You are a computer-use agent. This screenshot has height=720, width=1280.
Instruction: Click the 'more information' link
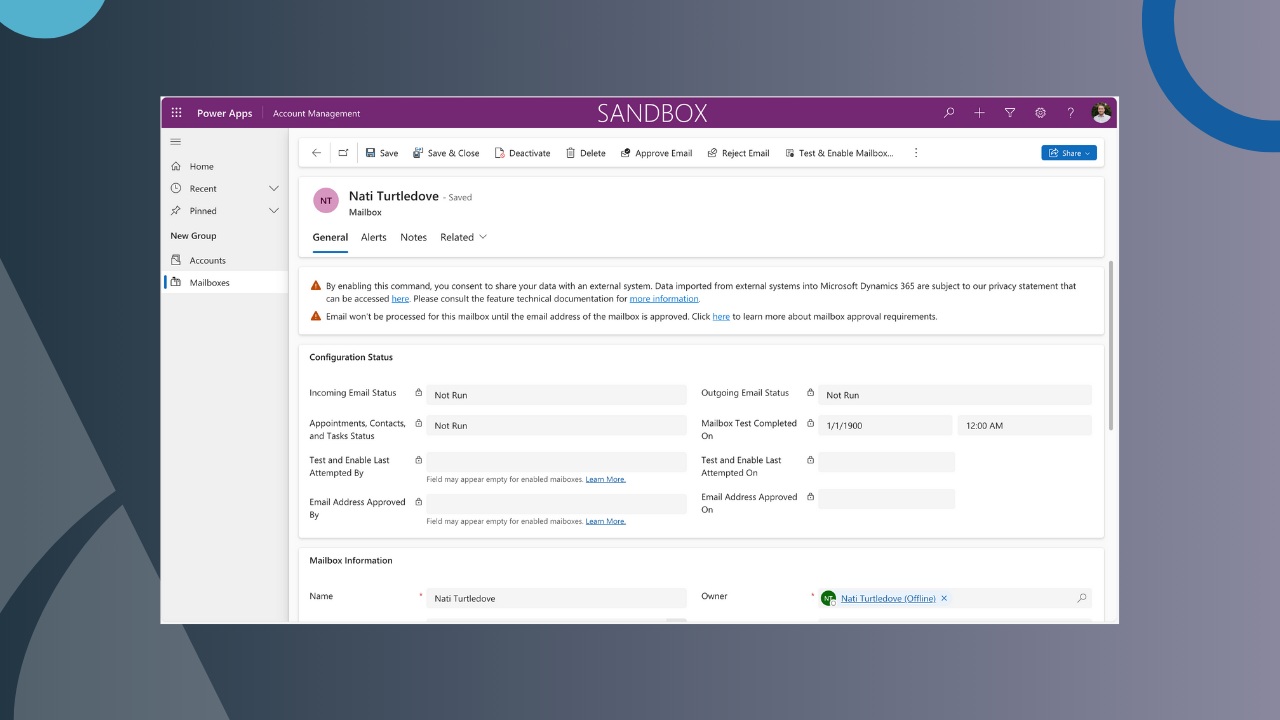coord(664,299)
